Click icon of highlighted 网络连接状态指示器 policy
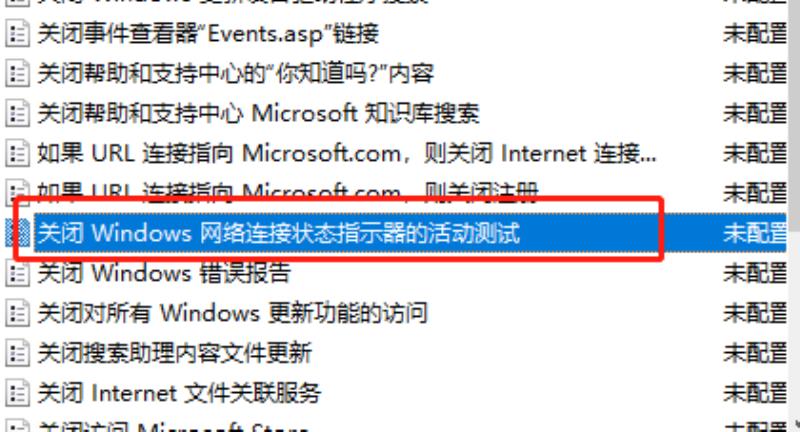 pos(17,233)
